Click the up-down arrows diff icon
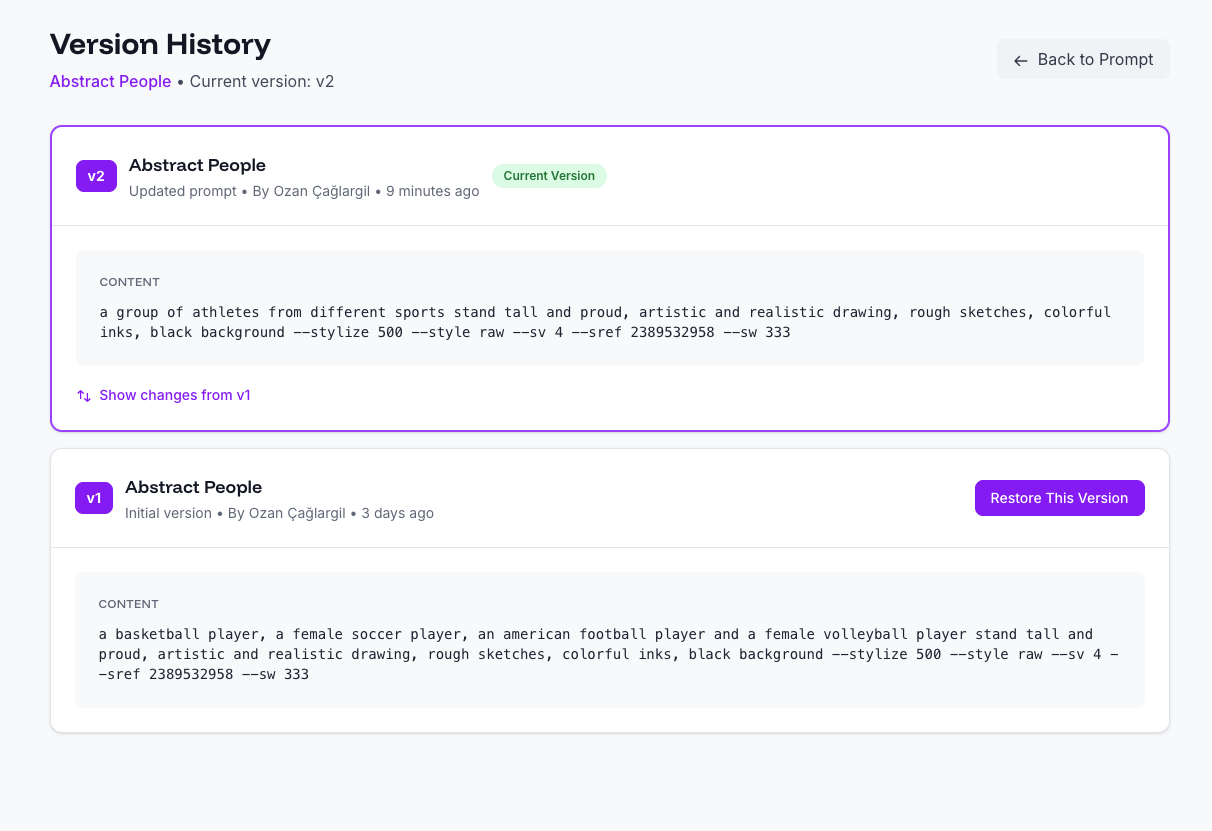 coord(84,395)
